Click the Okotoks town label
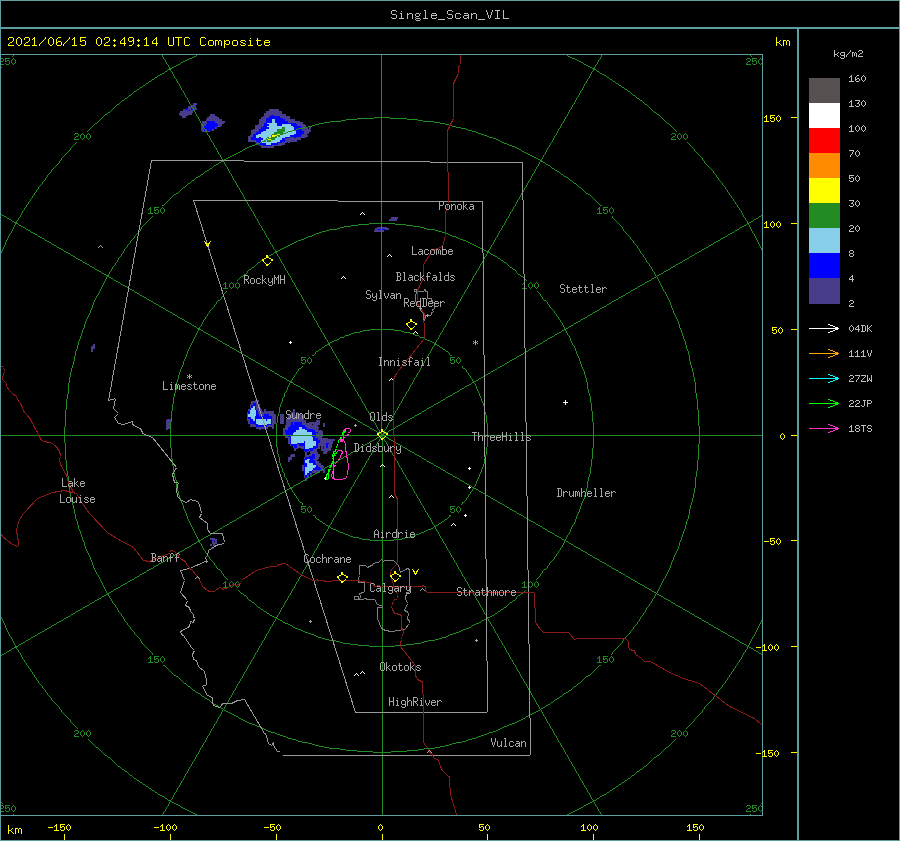Viewport: 900px width, 841px height. 400,667
